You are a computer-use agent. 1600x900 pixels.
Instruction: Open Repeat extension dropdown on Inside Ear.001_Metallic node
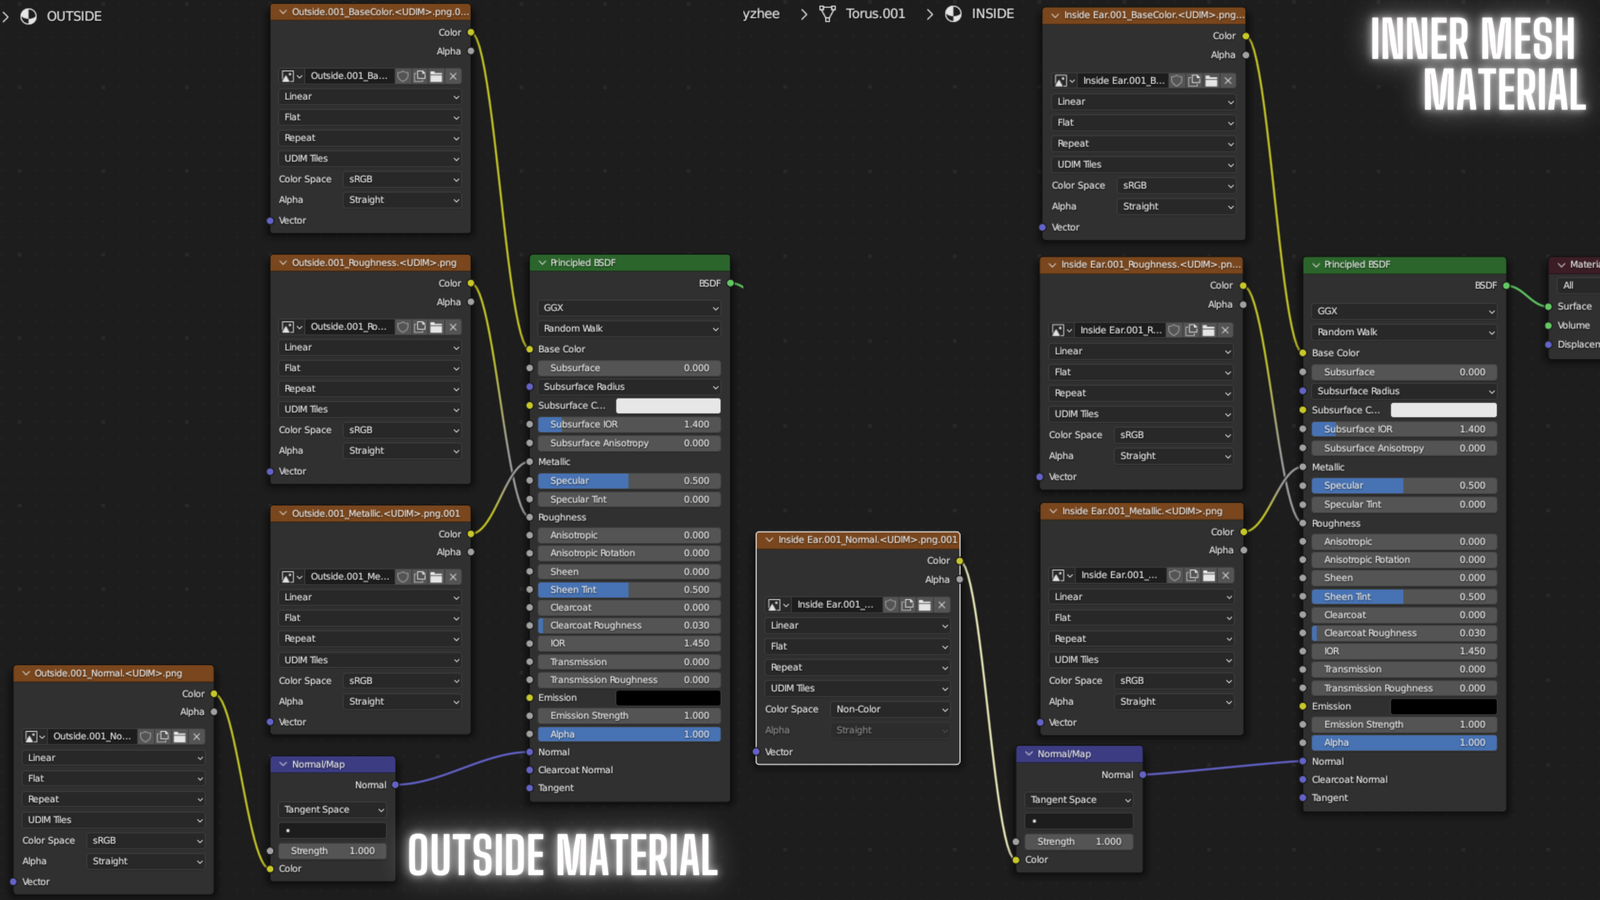1142,639
